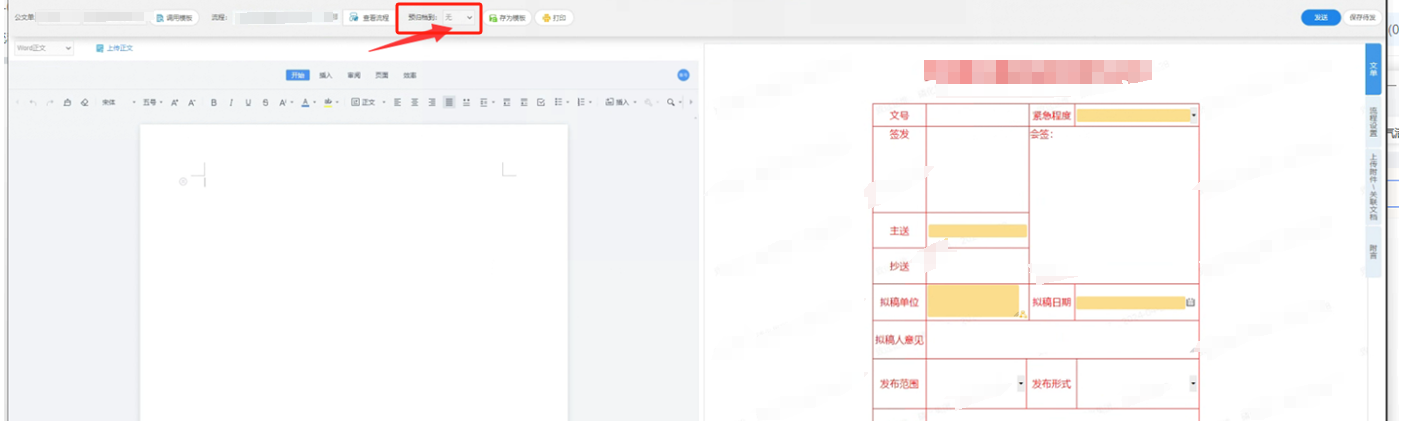Click the decrease font size icon
Screen dimensions: 1403x421
[x=191, y=102]
